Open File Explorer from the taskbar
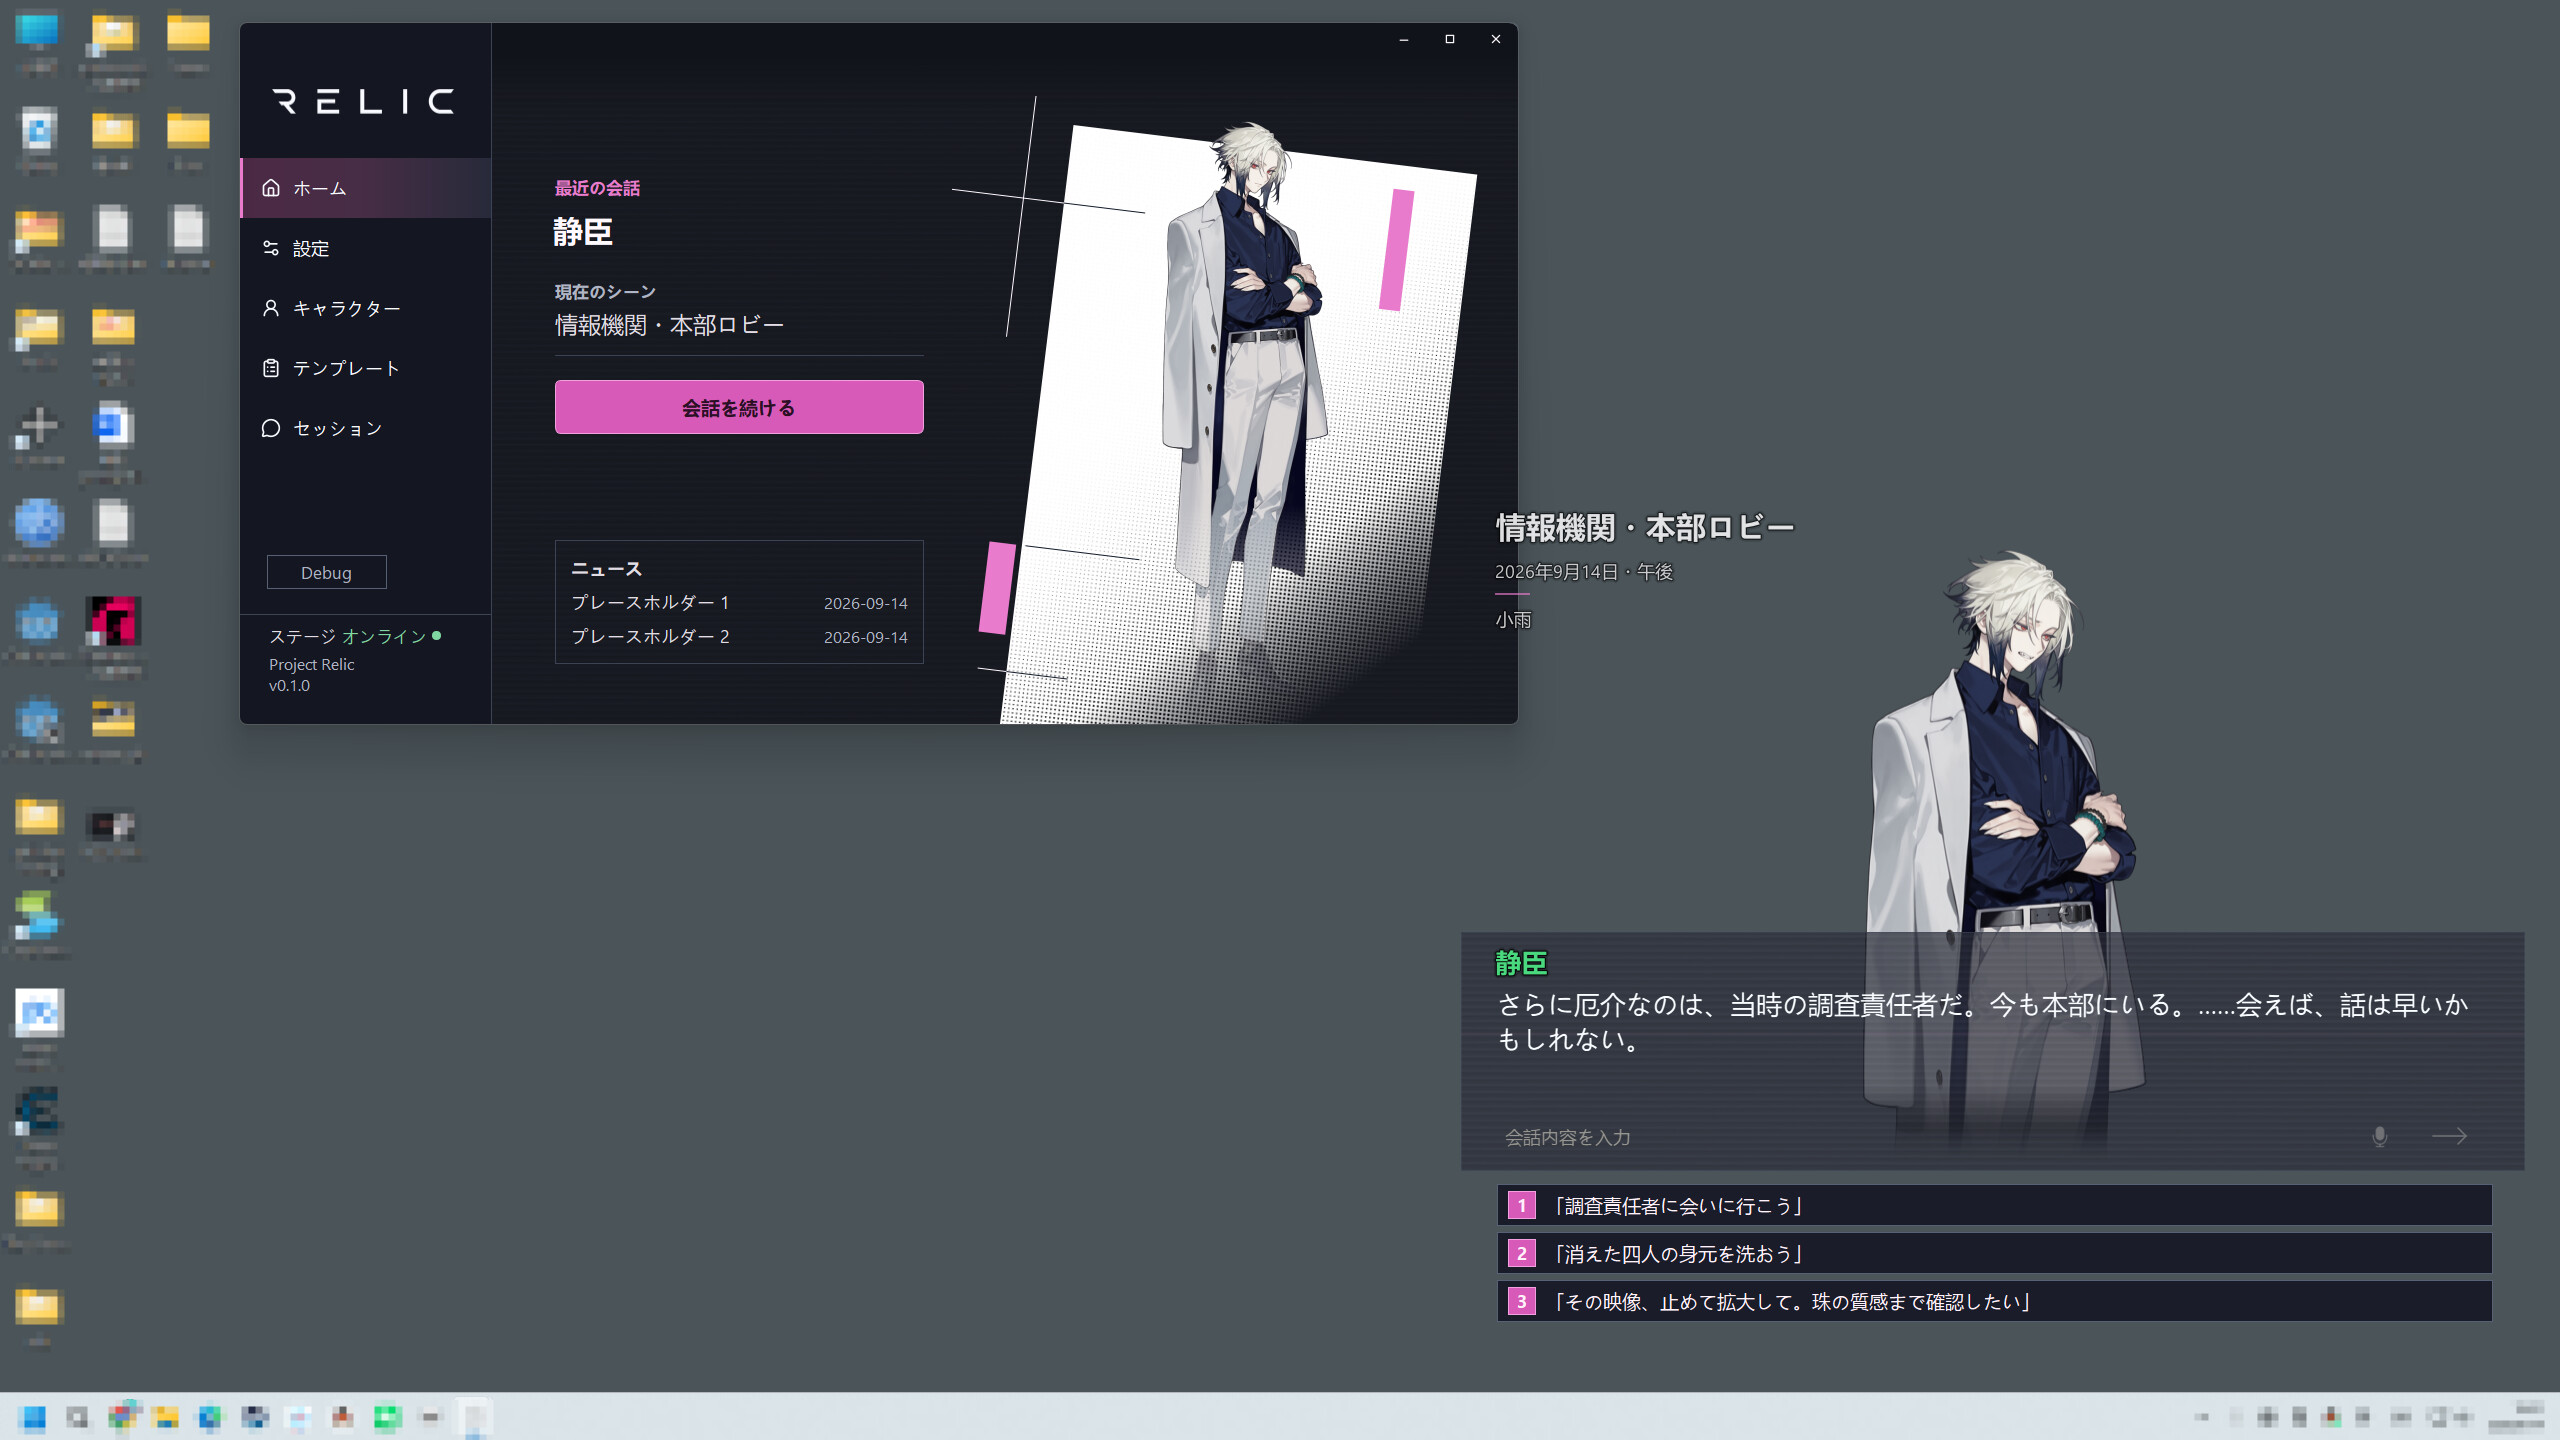 pos(166,1417)
